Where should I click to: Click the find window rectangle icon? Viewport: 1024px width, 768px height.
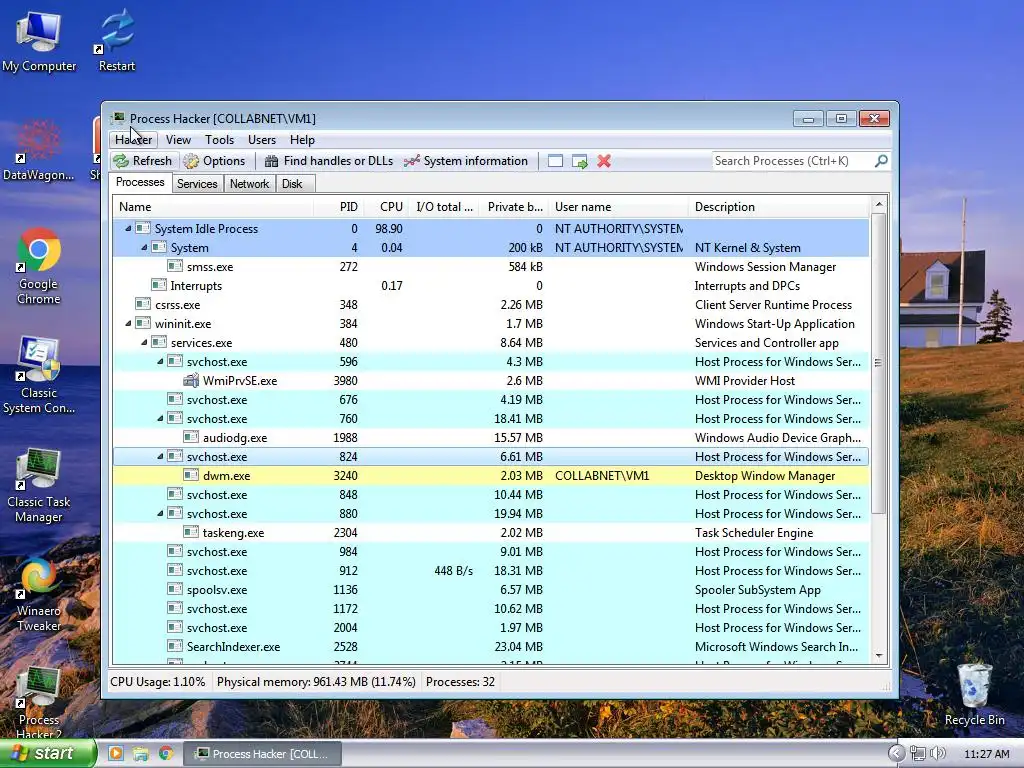click(x=555, y=161)
